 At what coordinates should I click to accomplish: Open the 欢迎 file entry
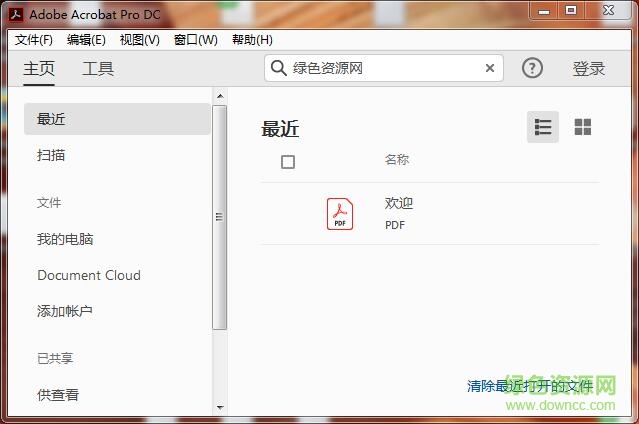point(430,214)
